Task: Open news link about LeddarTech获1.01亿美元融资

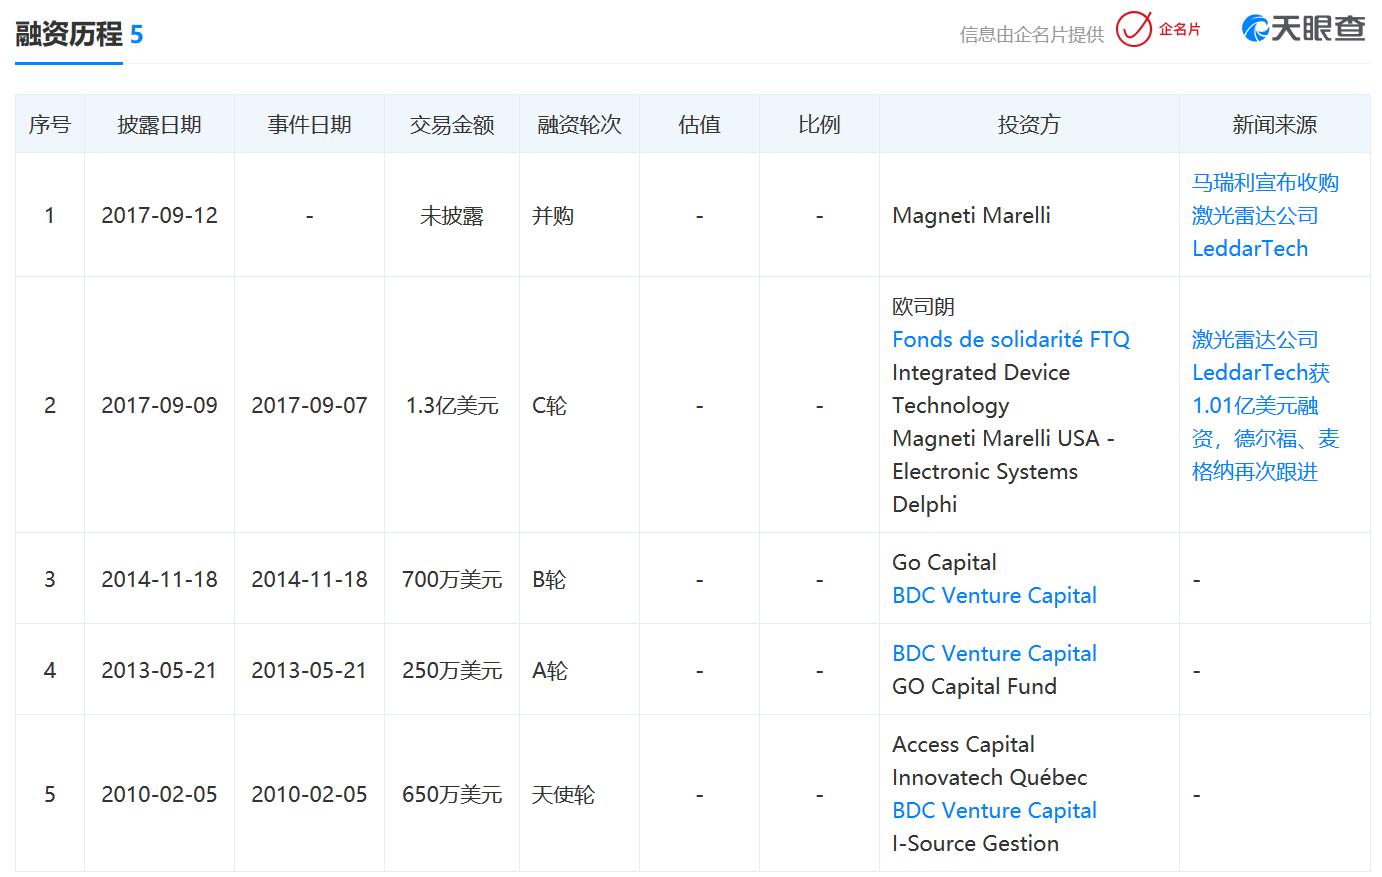Action: pos(1265,405)
